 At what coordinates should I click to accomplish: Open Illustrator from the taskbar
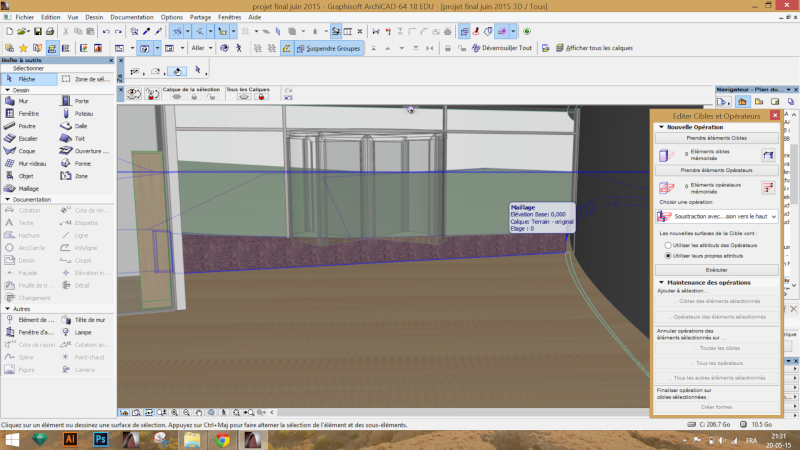(x=70, y=439)
